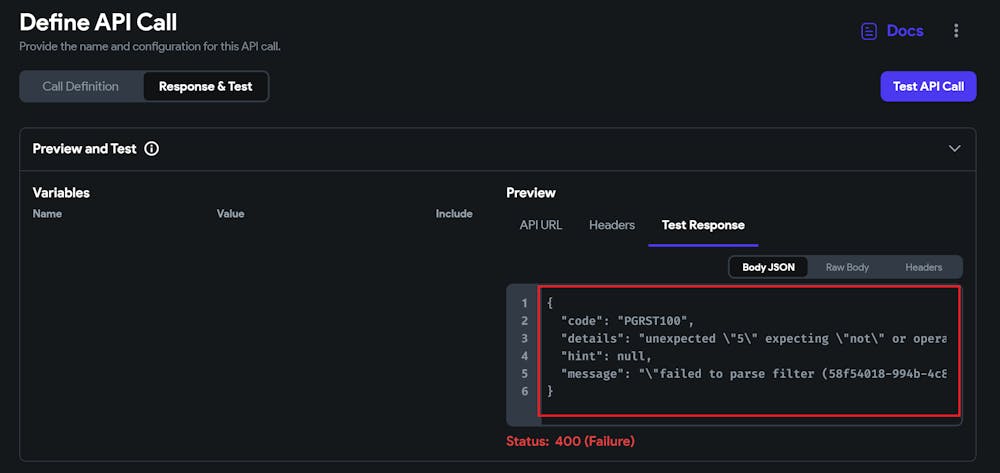Click the Status 400 (Failure) text
The image size is (1000, 473).
click(570, 441)
